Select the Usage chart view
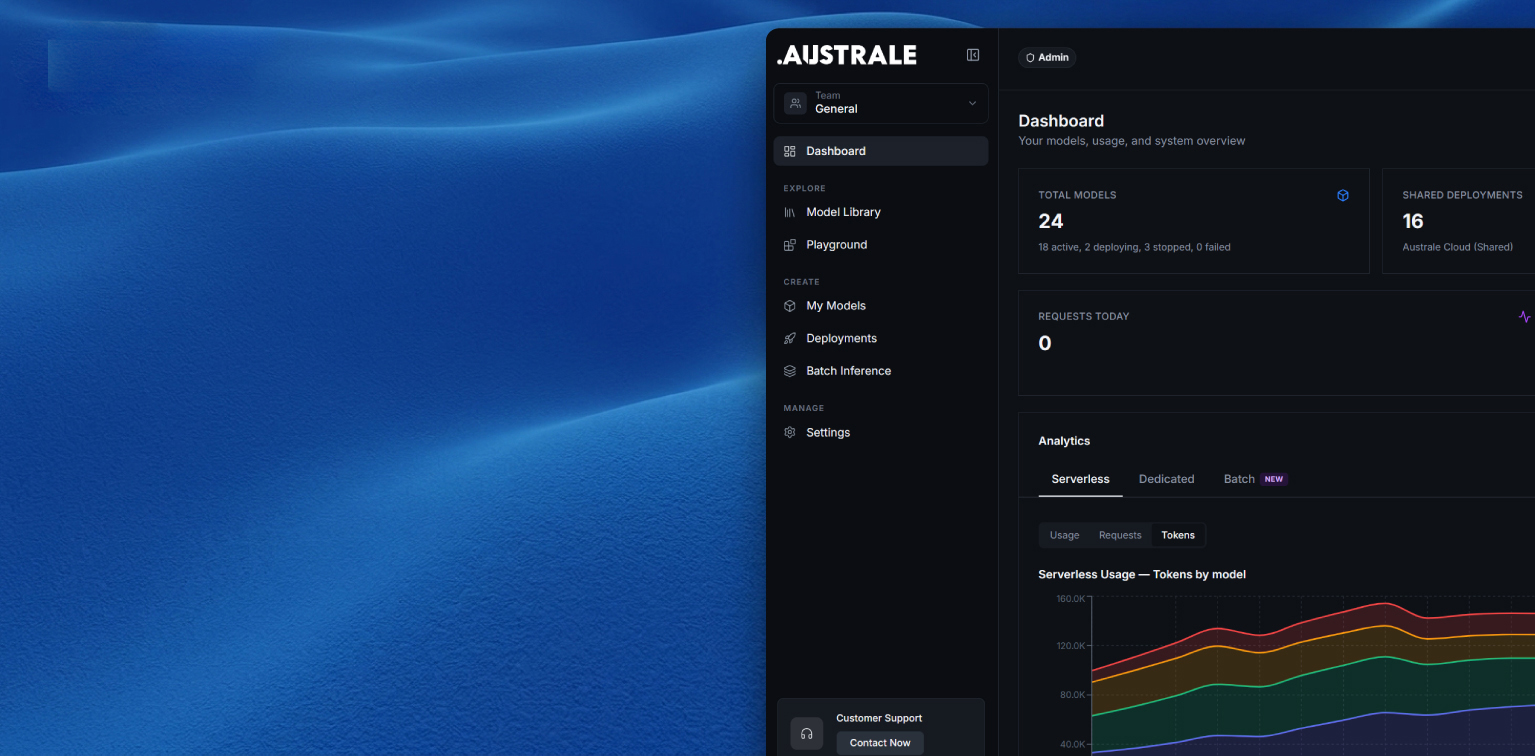The image size is (1535, 756). pos(1064,535)
